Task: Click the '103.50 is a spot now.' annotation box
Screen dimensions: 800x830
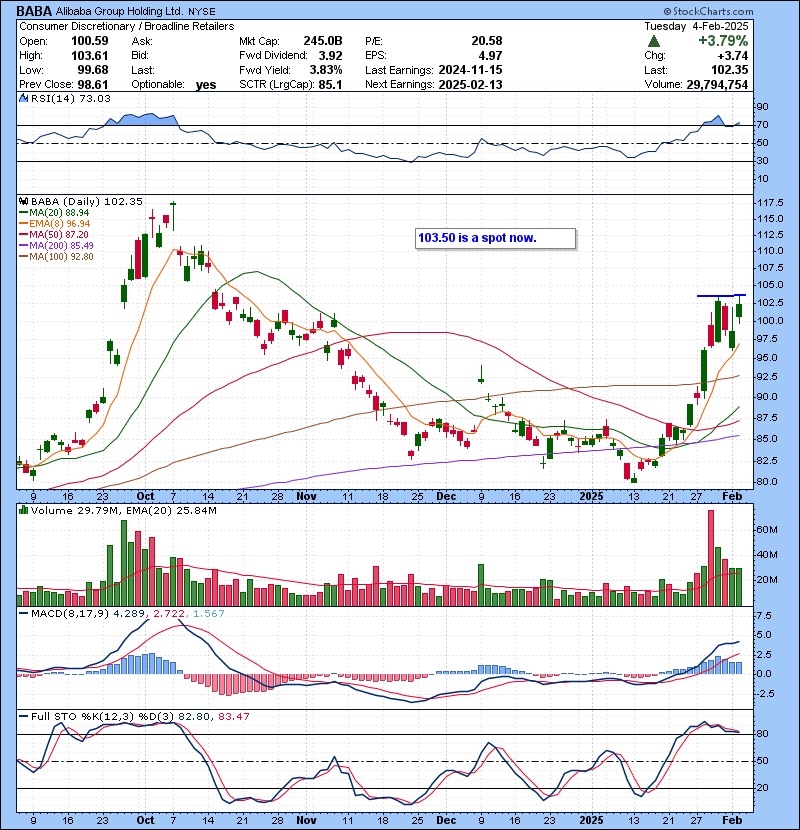Action: 496,238
